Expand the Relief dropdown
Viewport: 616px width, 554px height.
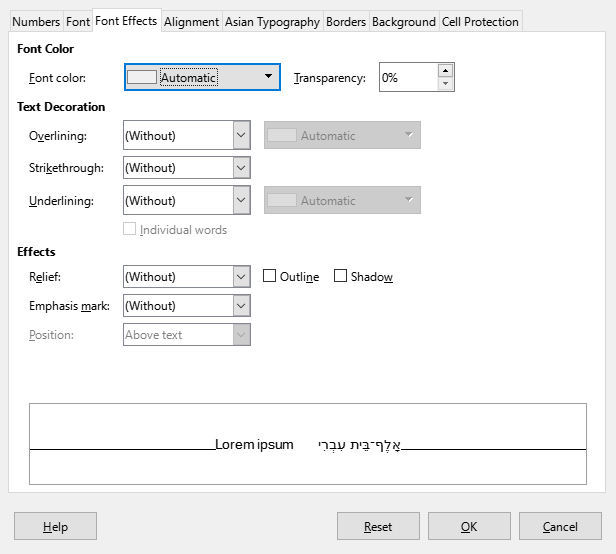pos(187,277)
